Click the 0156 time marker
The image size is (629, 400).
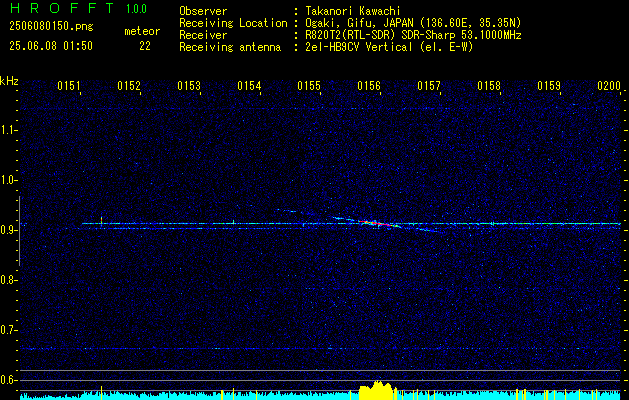point(369,85)
